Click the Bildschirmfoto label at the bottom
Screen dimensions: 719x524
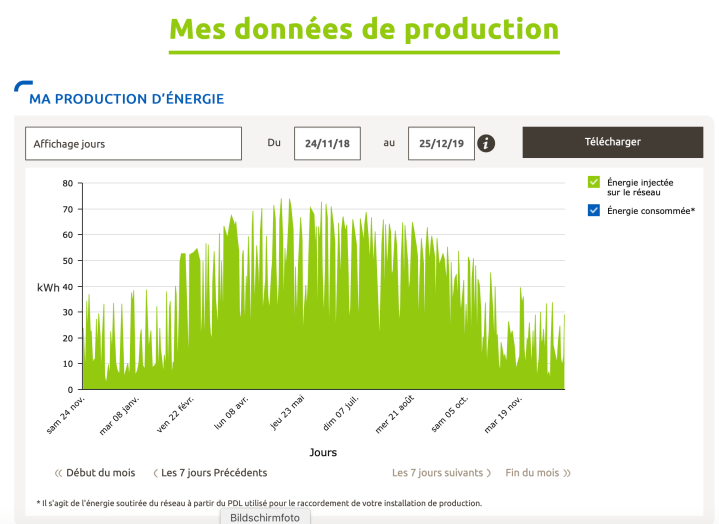(265, 517)
